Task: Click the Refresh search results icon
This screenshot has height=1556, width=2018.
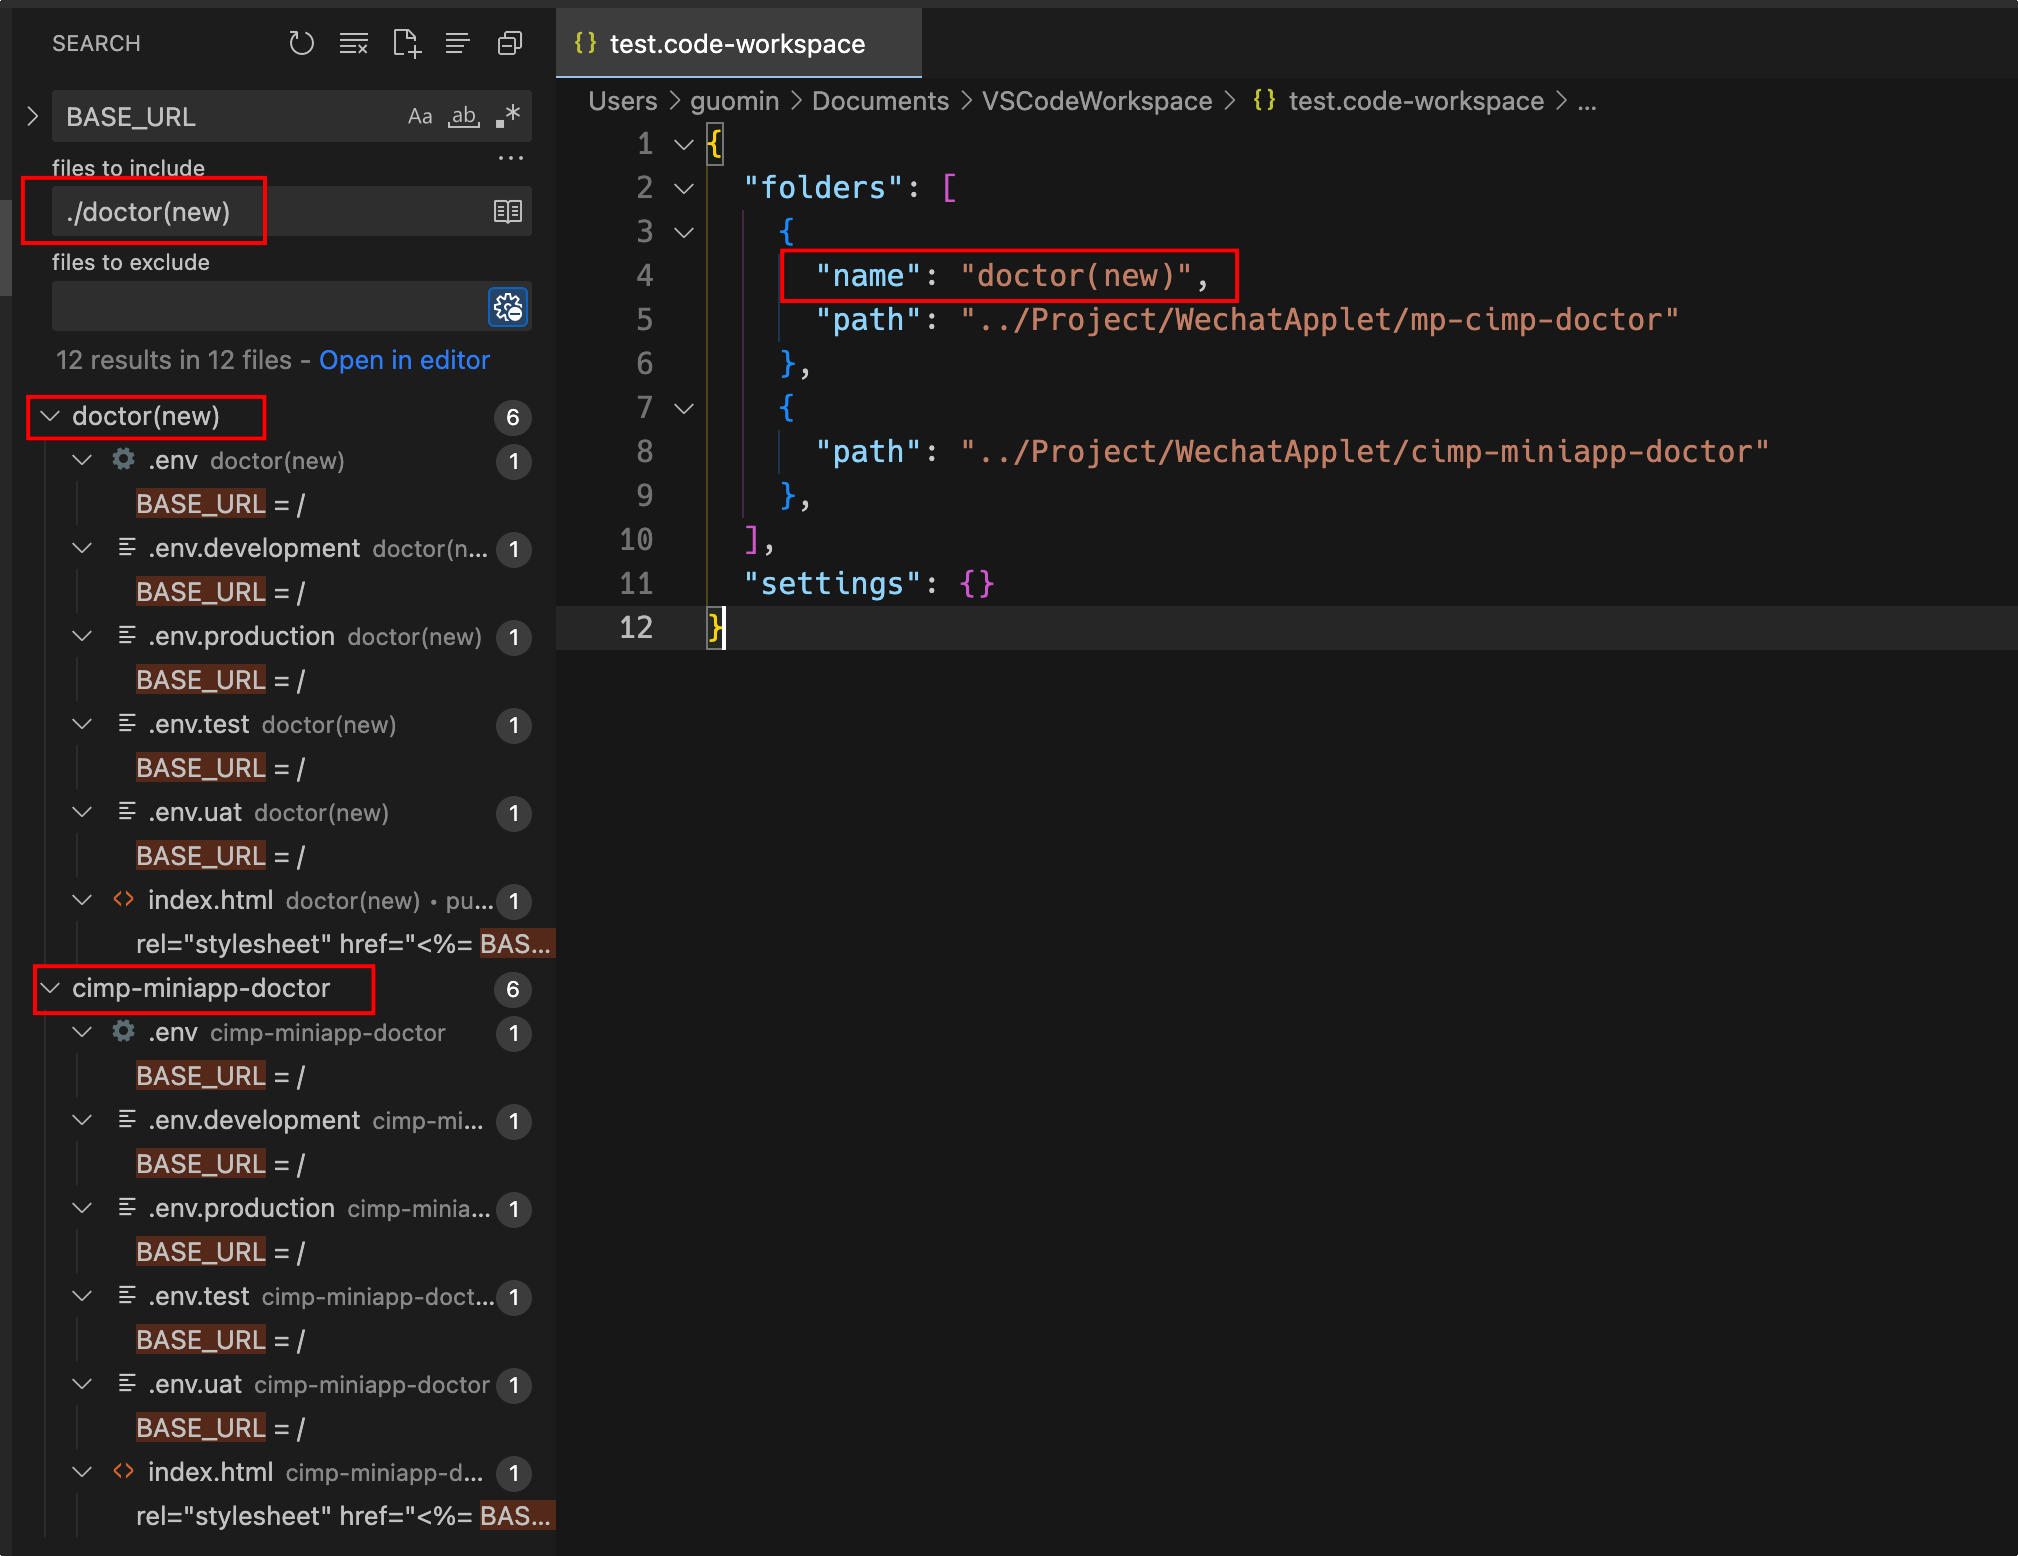Action: 301,43
